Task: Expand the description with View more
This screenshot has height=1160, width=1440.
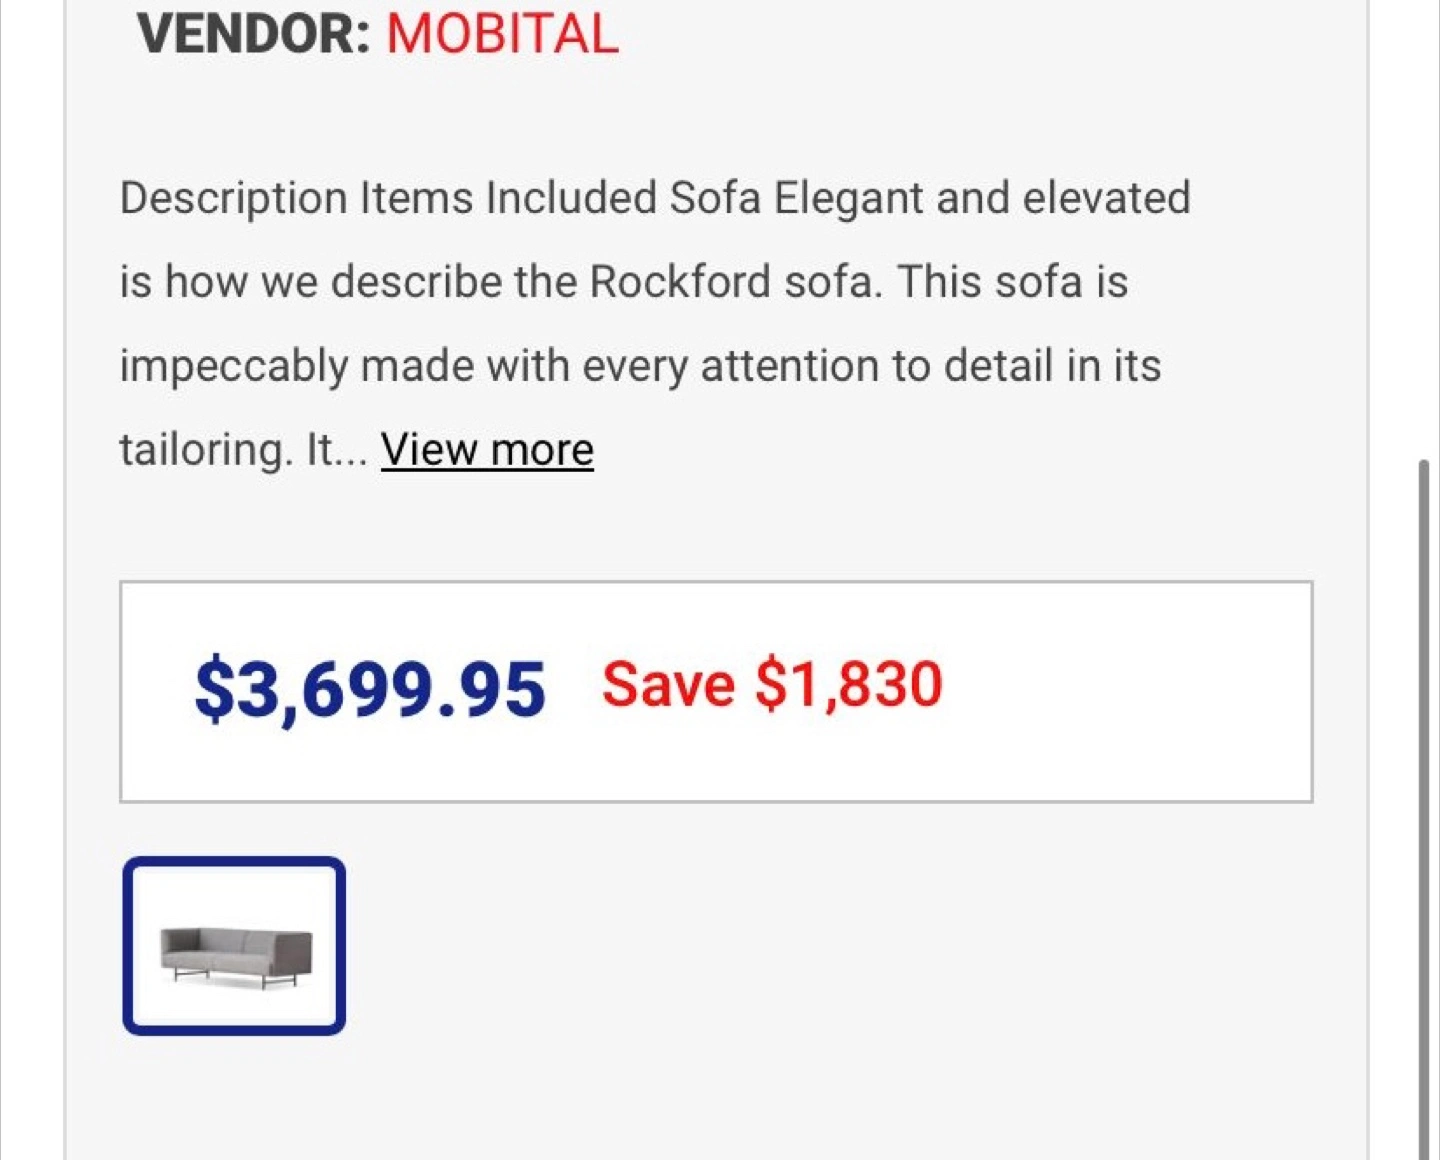Action: coord(487,450)
